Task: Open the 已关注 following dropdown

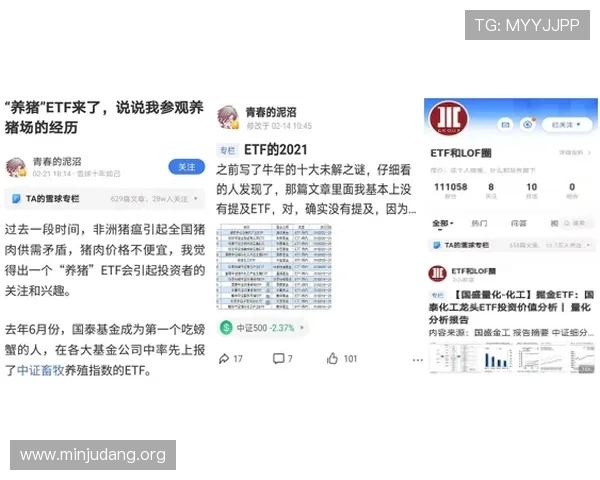Action: 567,125
